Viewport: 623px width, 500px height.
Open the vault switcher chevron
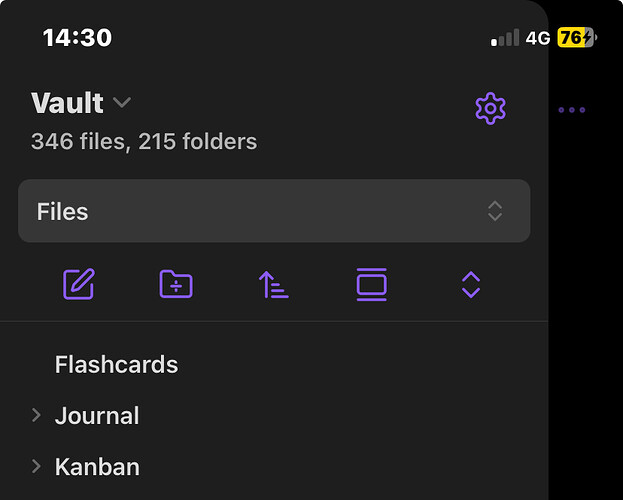coord(122,103)
